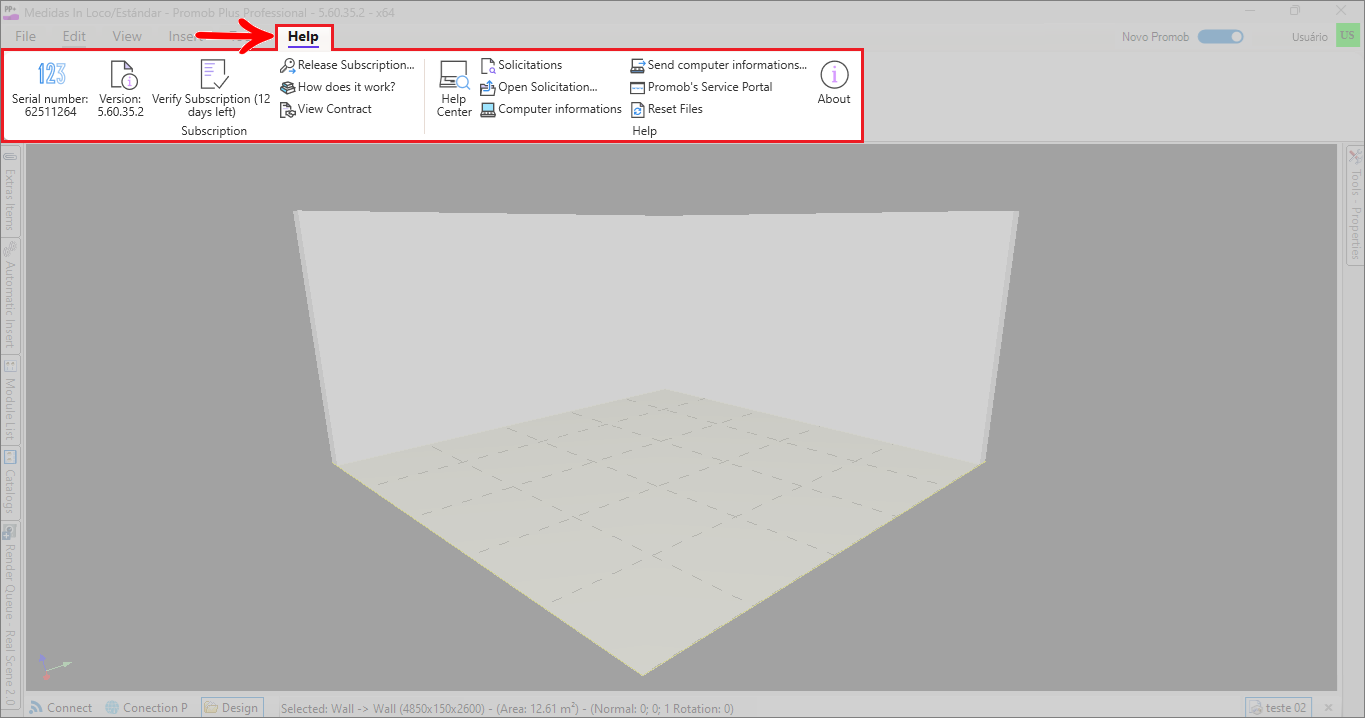Image resolution: width=1365 pixels, height=718 pixels.
Task: Click the 'How does it work?' label
Action: pyautogui.click(x=347, y=87)
